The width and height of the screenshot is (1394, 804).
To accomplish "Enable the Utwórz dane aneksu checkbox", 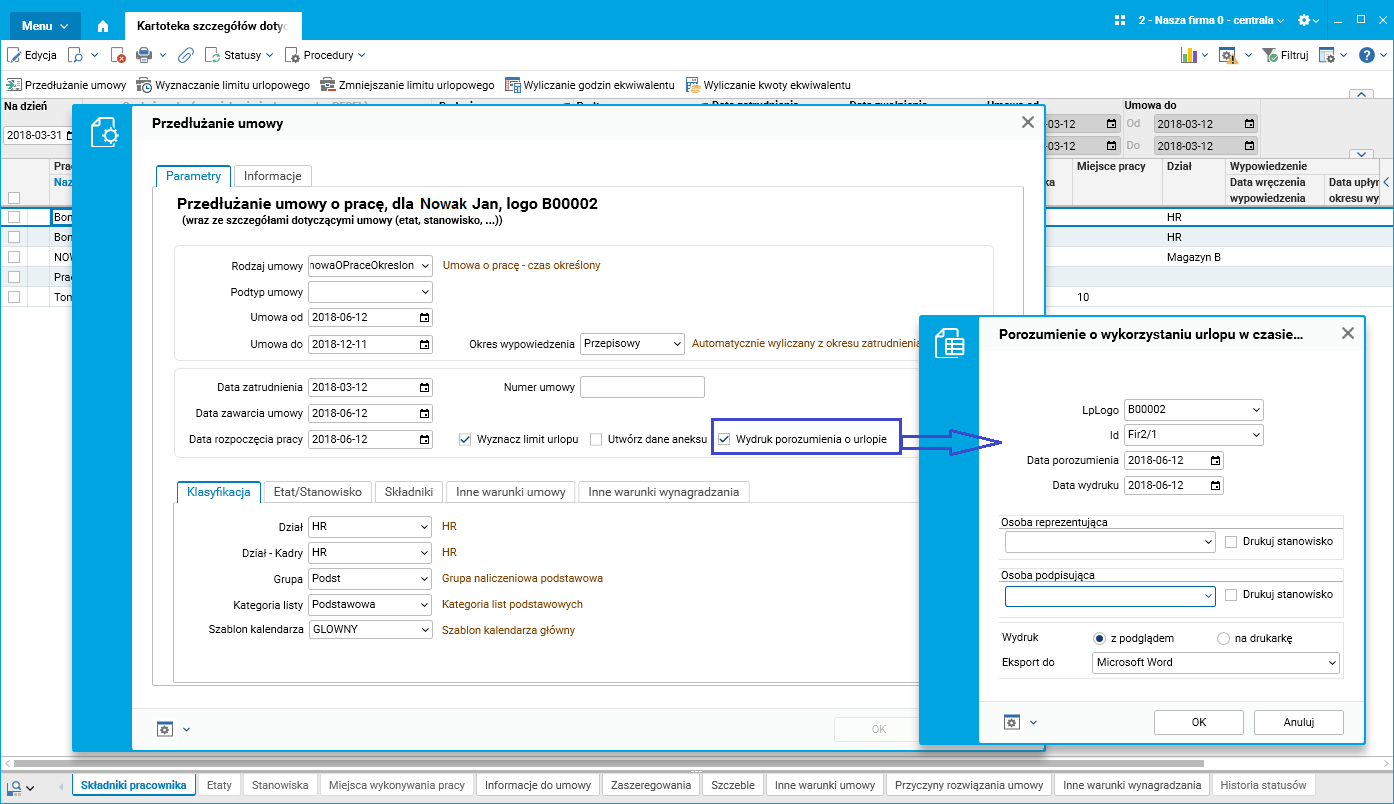I will coord(596,439).
